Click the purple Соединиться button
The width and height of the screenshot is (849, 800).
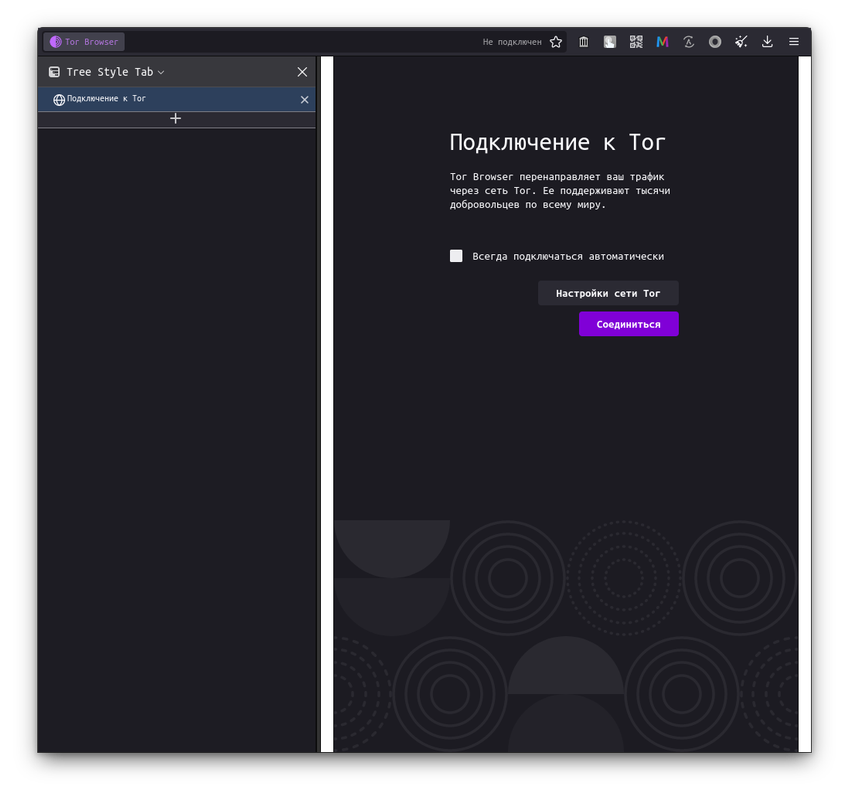click(x=628, y=323)
